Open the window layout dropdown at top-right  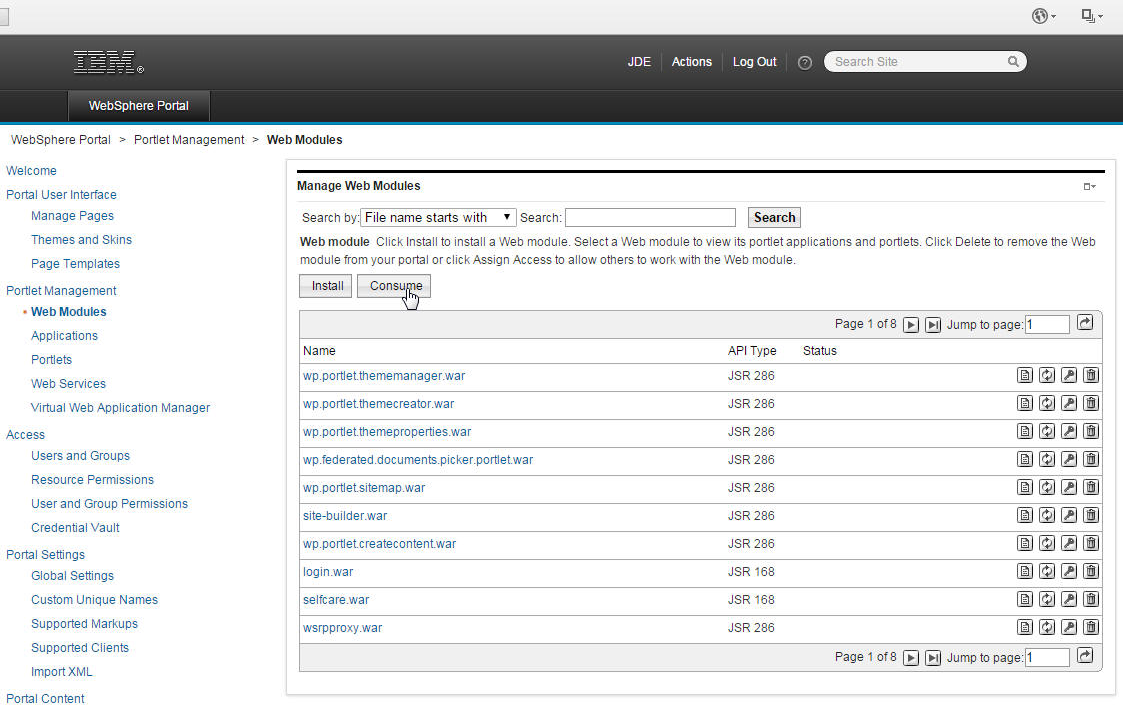coord(1091,16)
